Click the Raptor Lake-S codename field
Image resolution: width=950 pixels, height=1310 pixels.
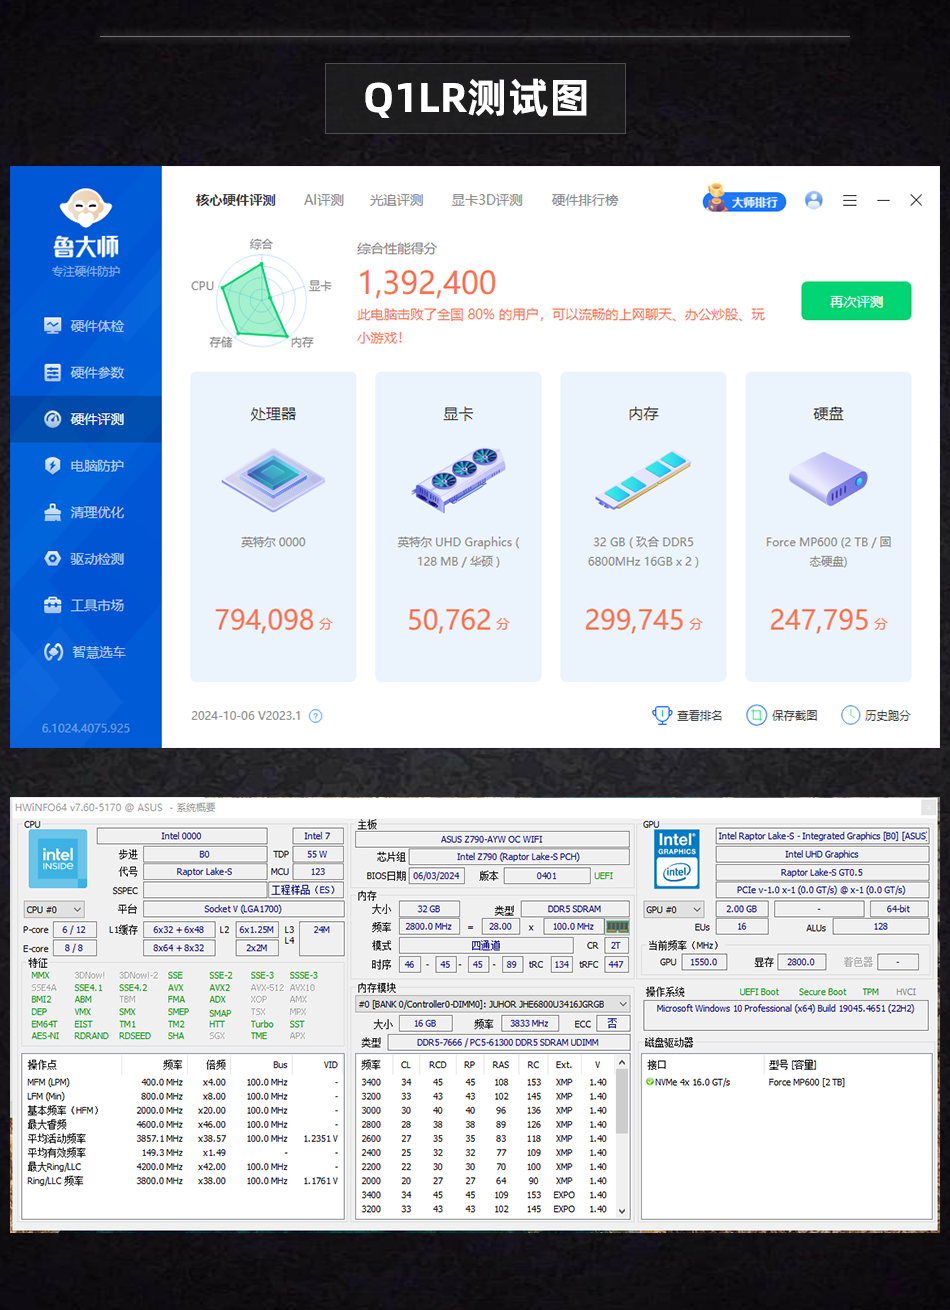(204, 872)
